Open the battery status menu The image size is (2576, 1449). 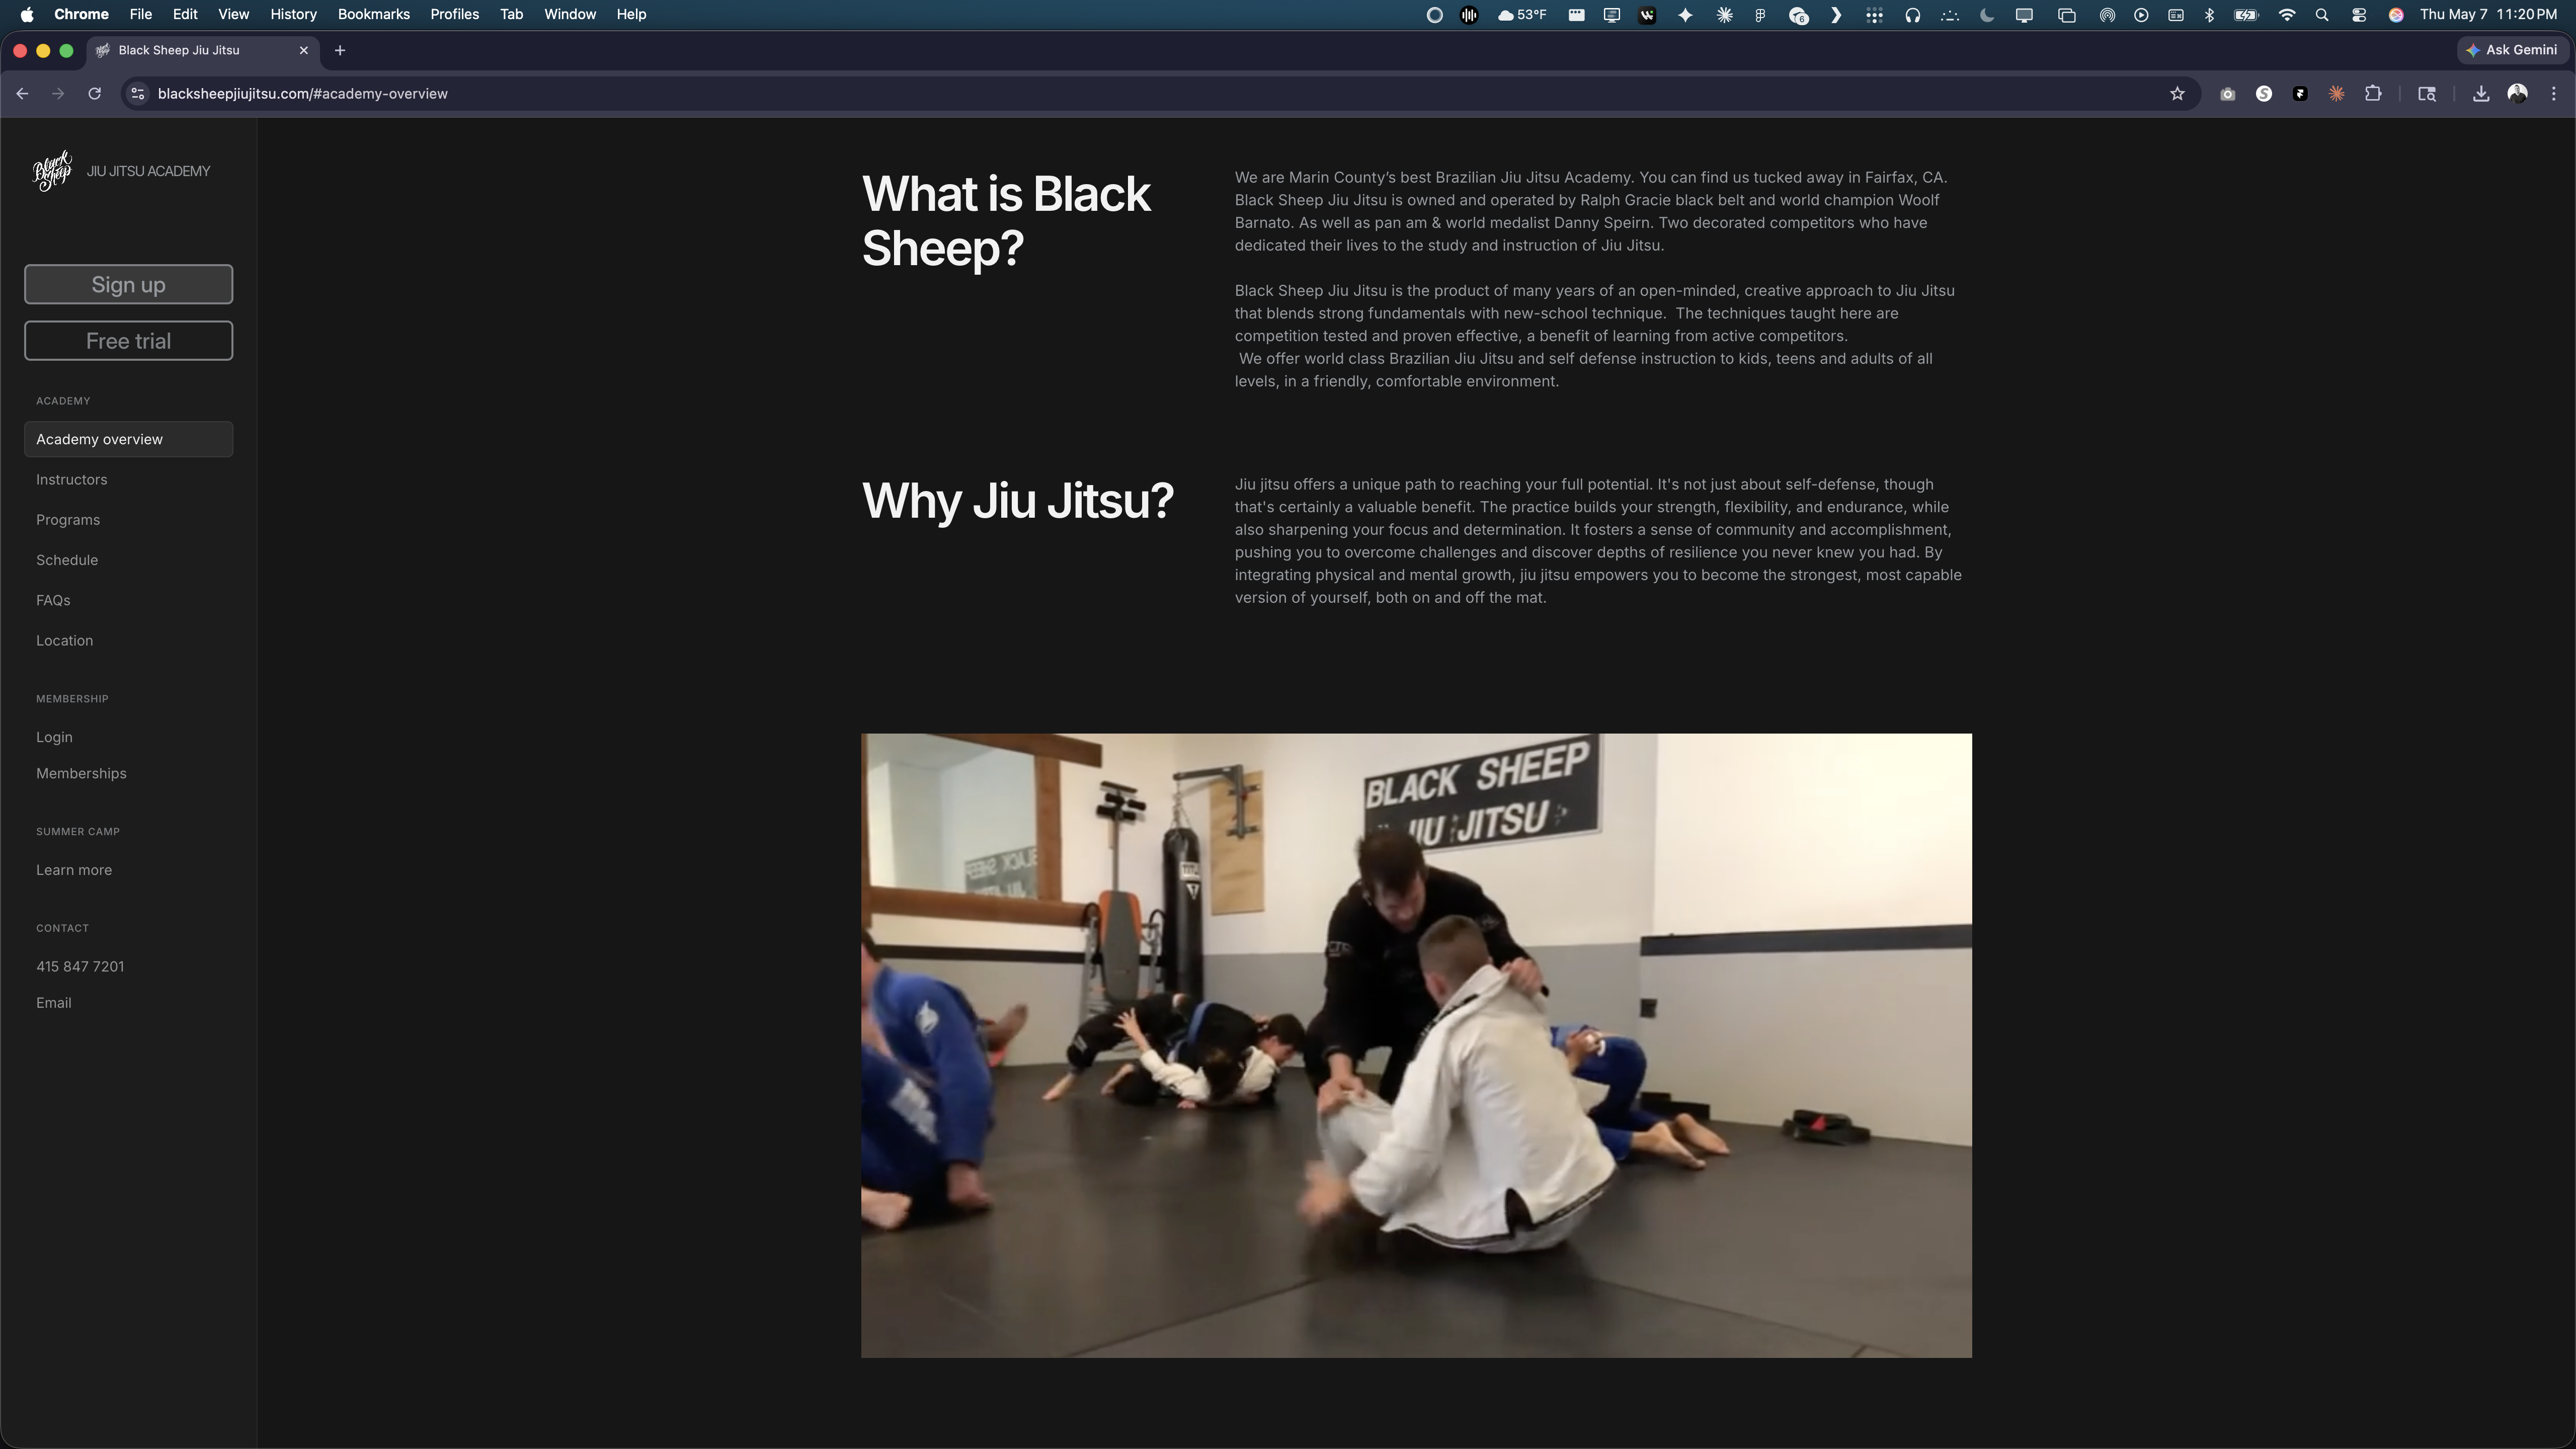click(2246, 14)
